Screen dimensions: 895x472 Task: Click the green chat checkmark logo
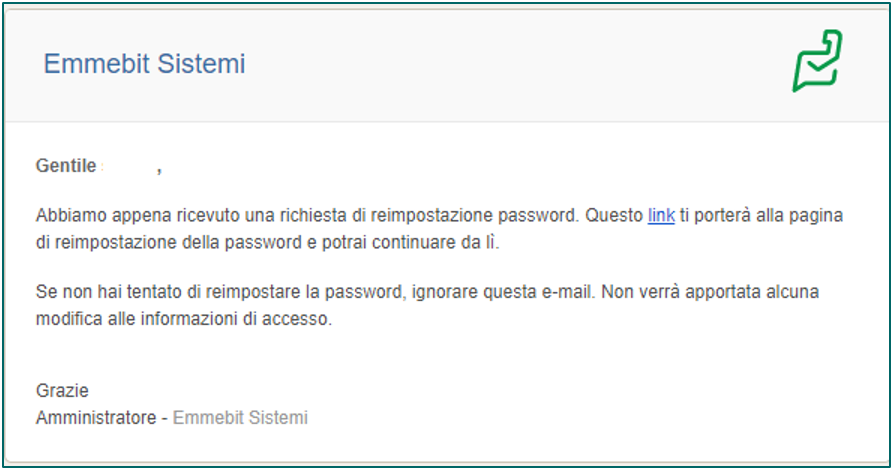pos(817,61)
